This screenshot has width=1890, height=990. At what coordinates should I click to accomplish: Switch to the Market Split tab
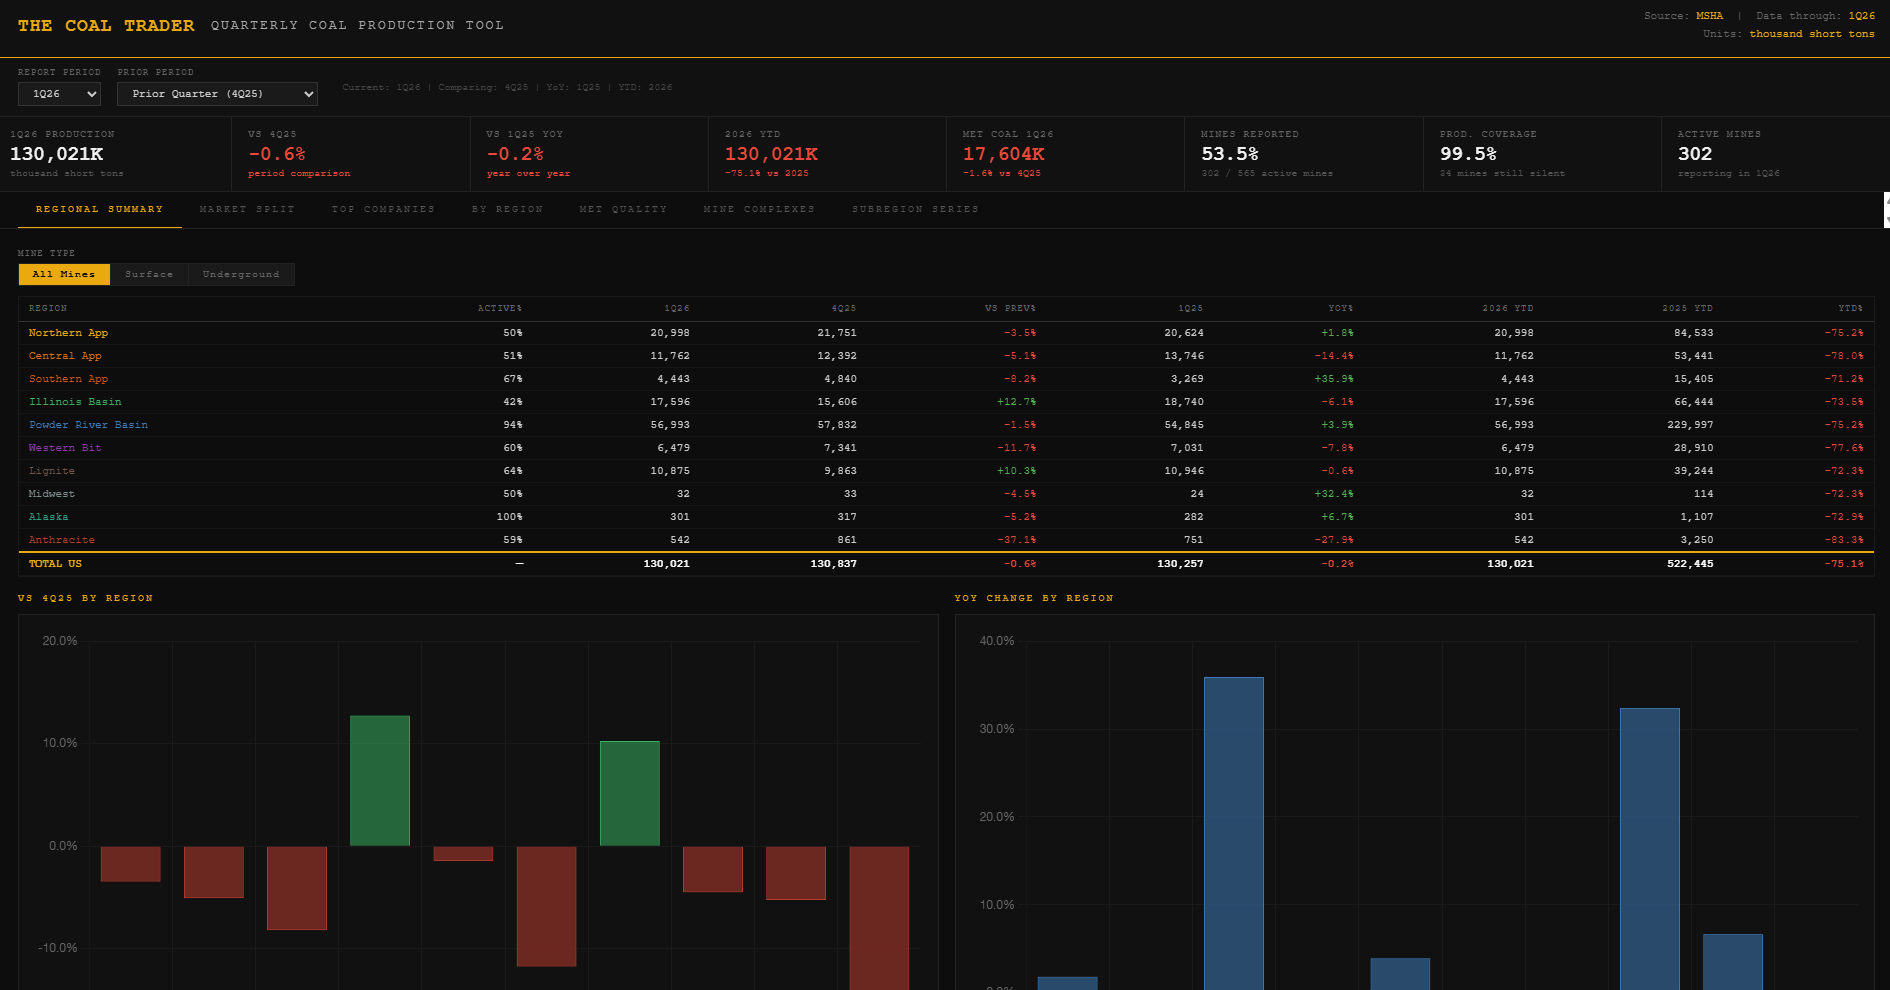(x=247, y=209)
